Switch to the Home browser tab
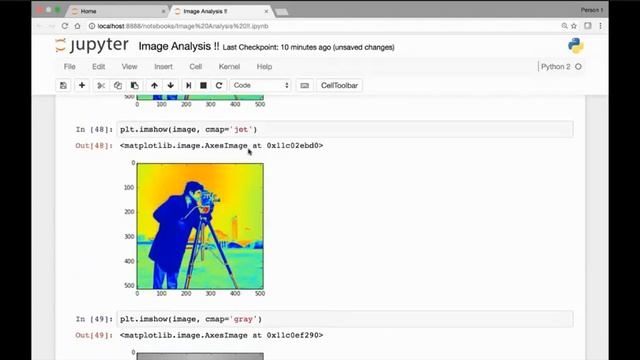This screenshot has height=360, width=640. pos(117,11)
